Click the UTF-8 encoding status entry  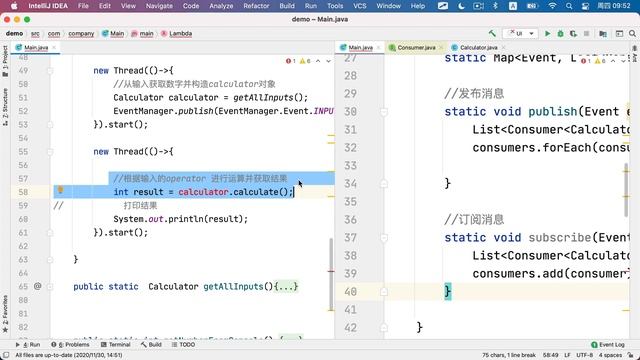[584, 355]
